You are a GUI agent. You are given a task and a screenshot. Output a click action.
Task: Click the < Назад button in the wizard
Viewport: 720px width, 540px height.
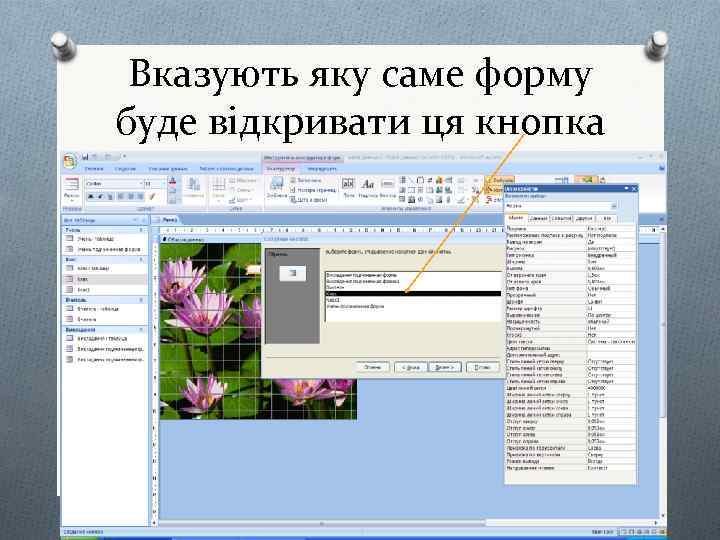click(411, 367)
